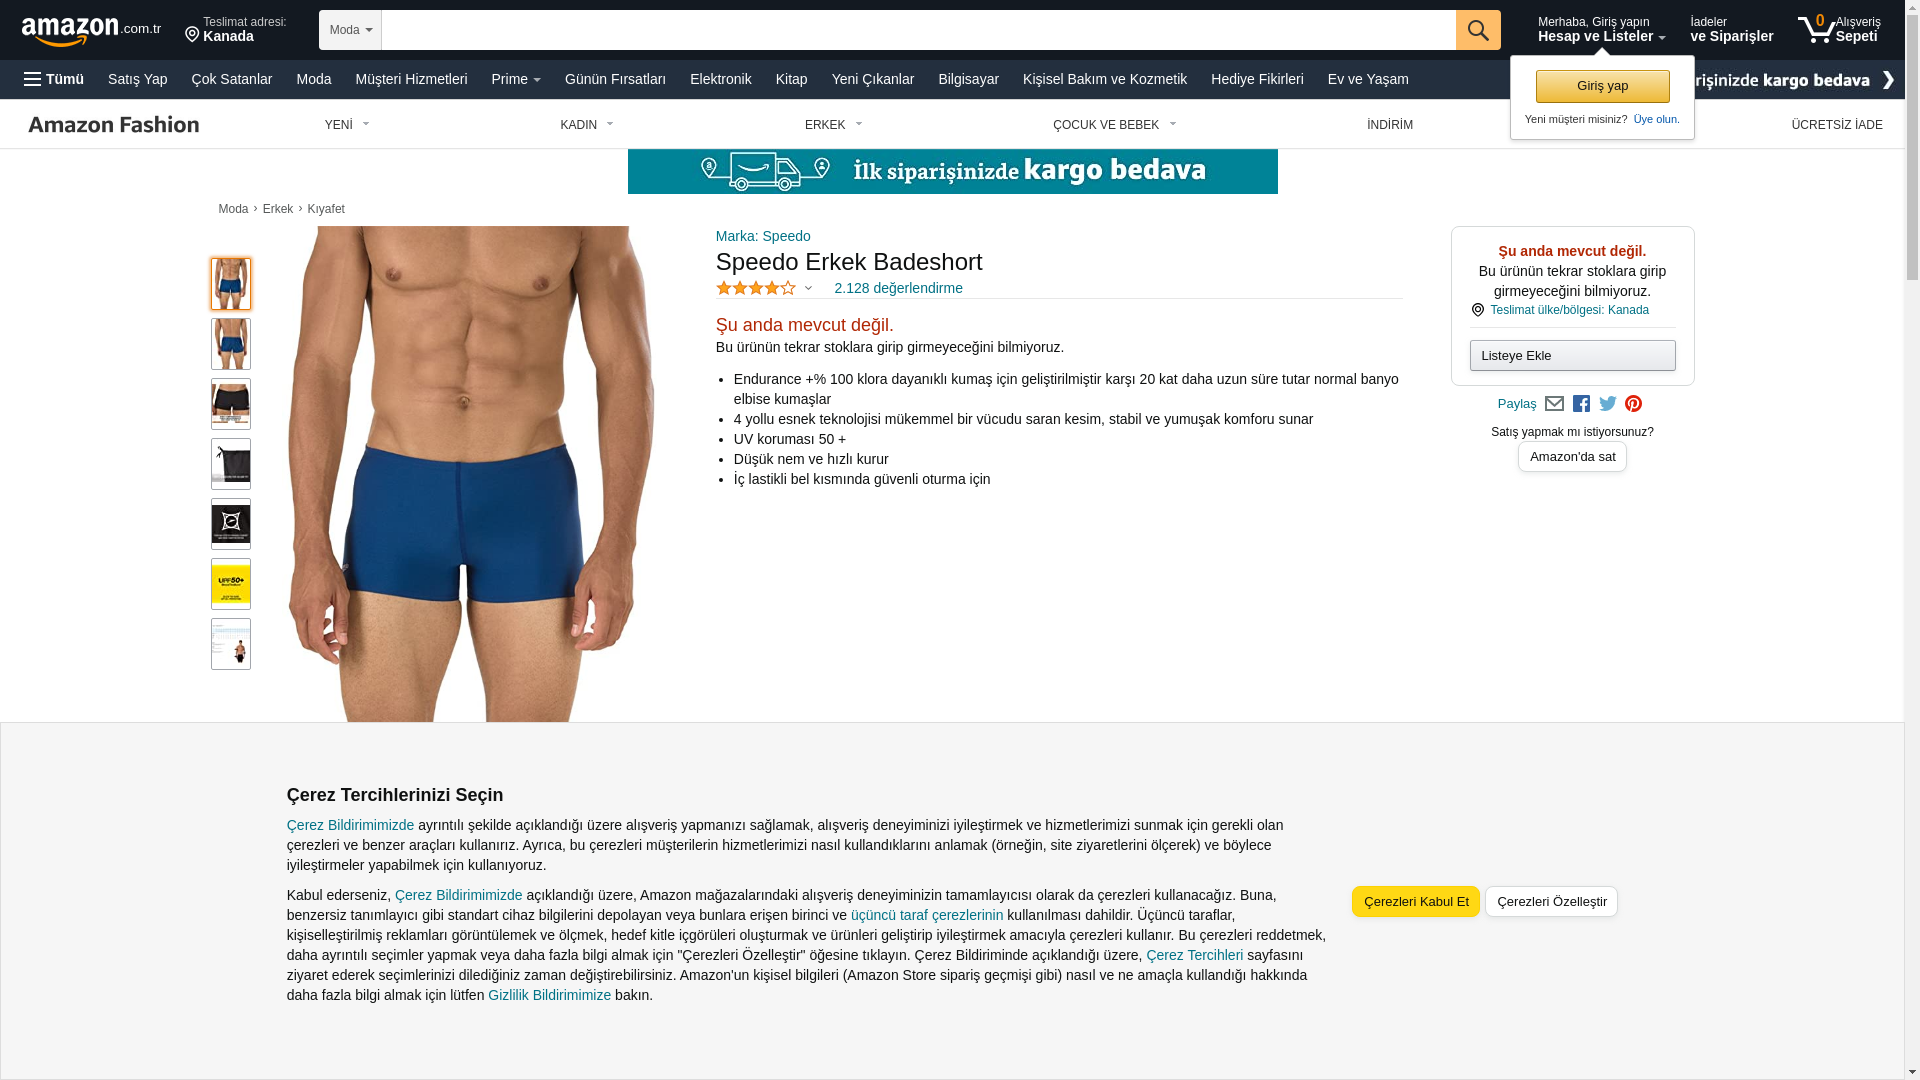
Task: Select the İNDİRİM fashion tab
Action: point(1390,125)
